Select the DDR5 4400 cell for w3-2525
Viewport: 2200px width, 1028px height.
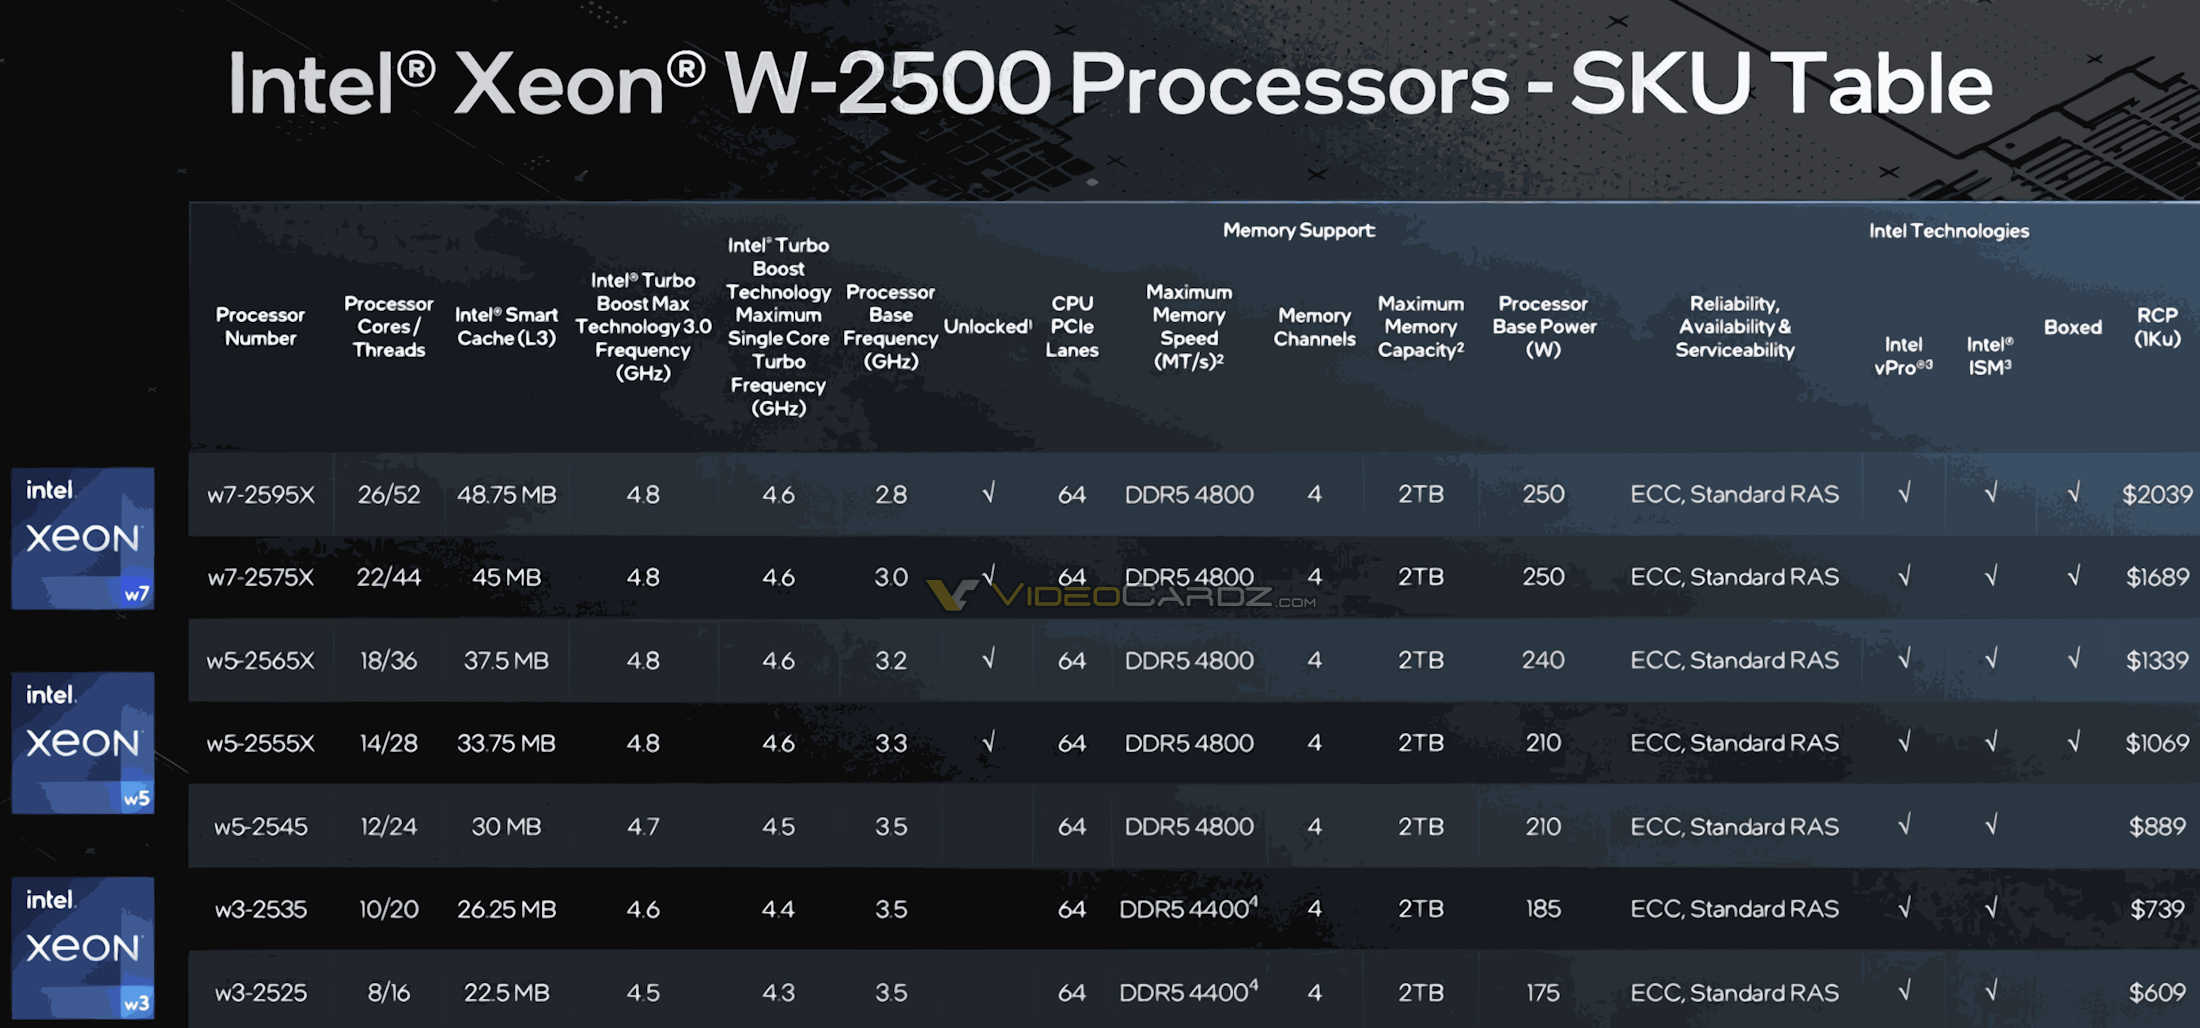1188,992
